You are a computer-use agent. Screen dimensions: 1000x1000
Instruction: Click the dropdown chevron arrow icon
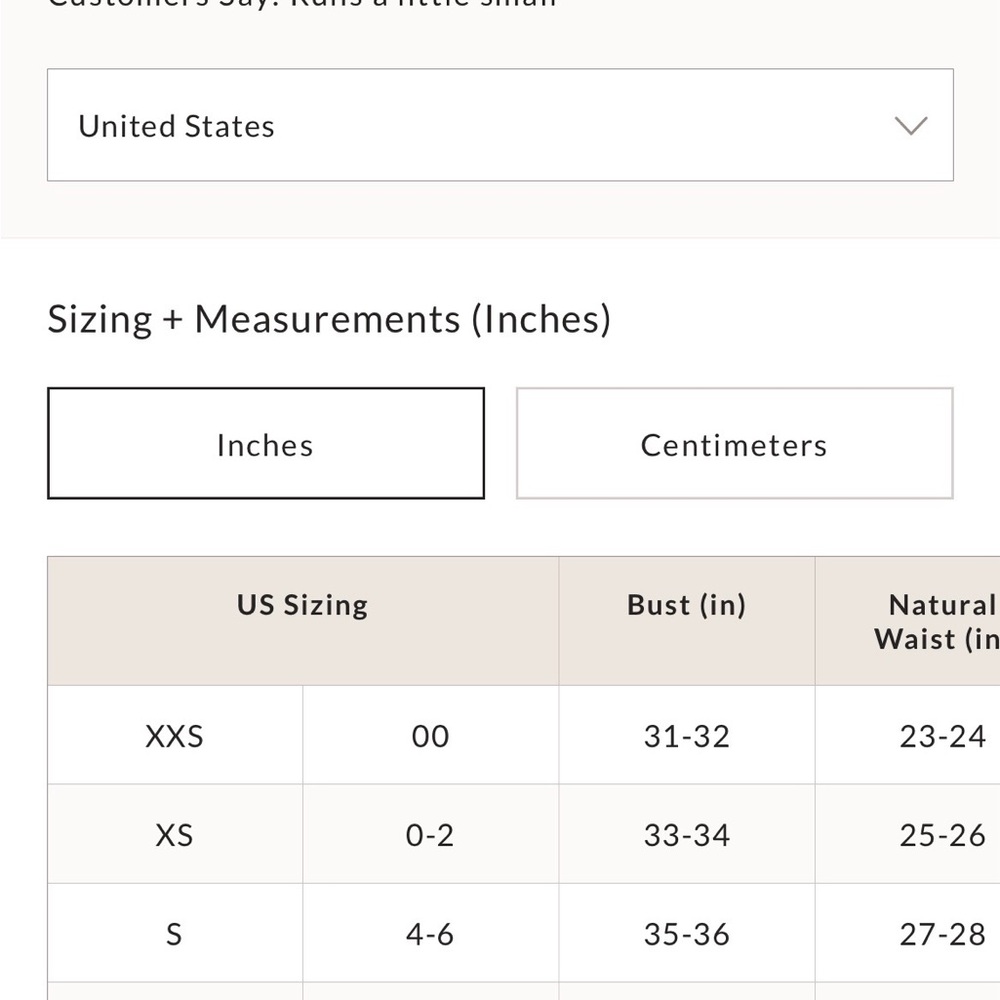[911, 126]
